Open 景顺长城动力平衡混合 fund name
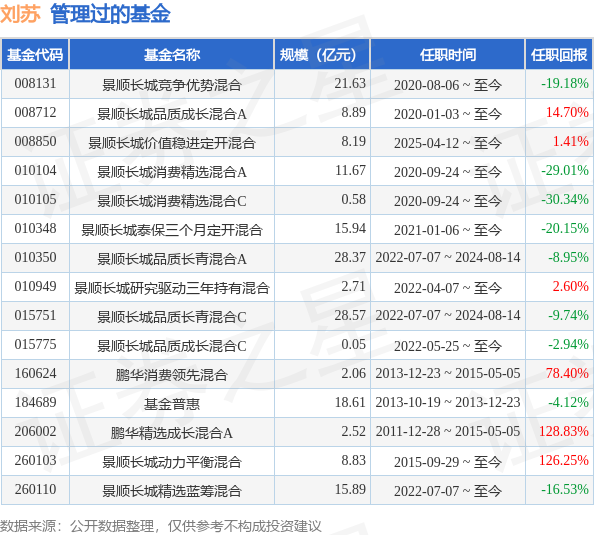594x535 pixels. tap(172, 462)
